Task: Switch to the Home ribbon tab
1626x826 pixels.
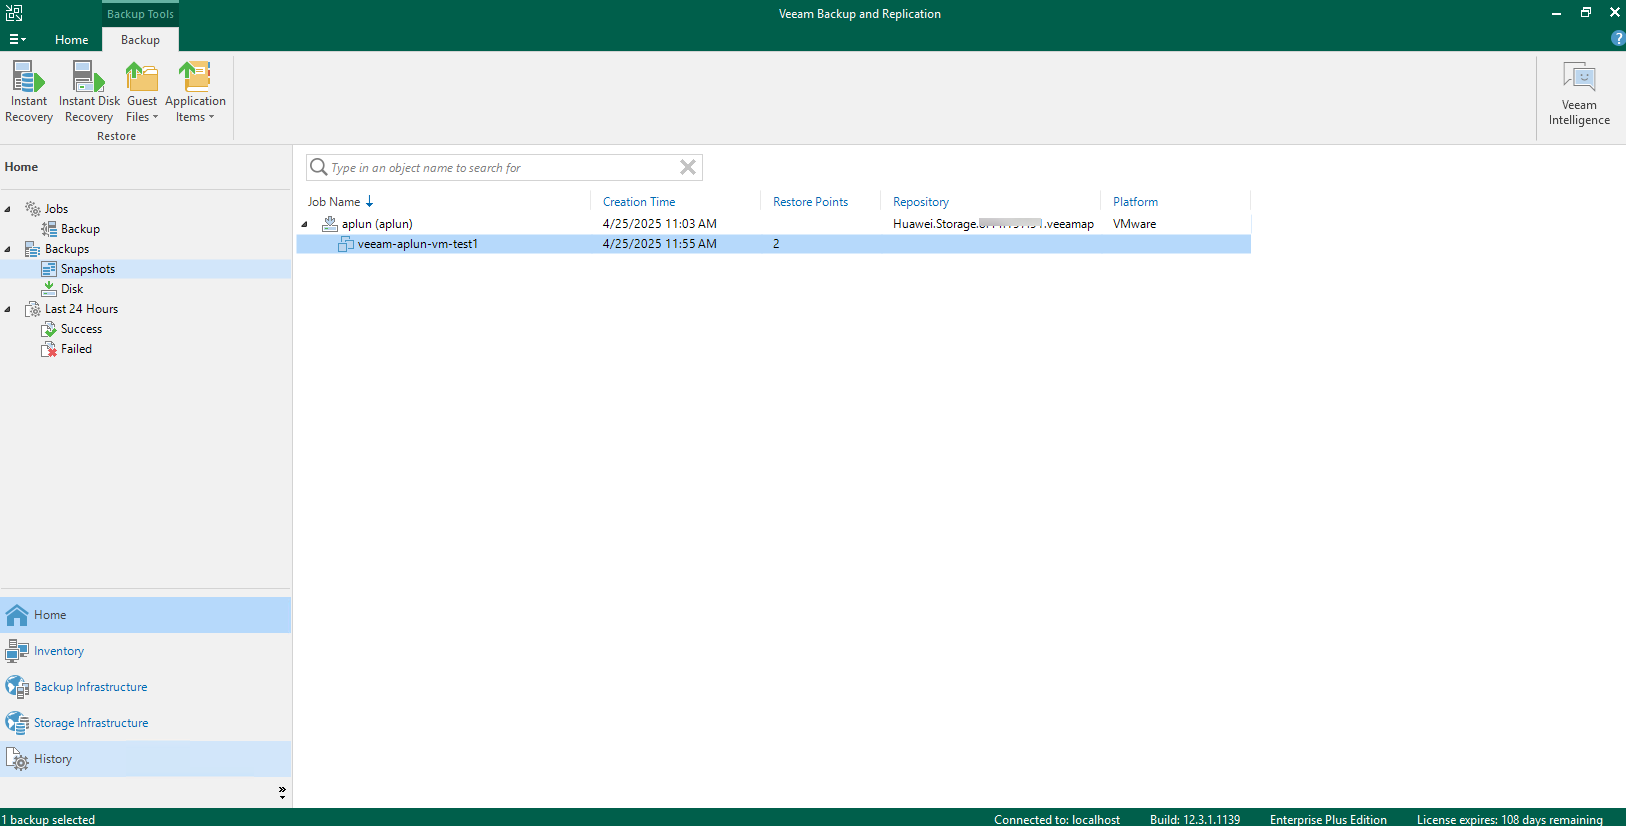Action: click(71, 40)
